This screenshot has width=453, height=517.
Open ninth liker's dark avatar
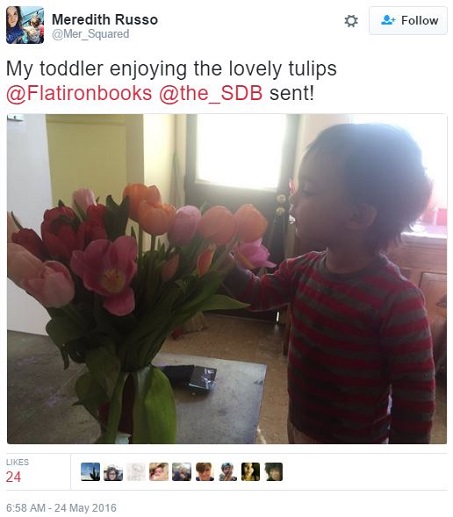pos(274,472)
